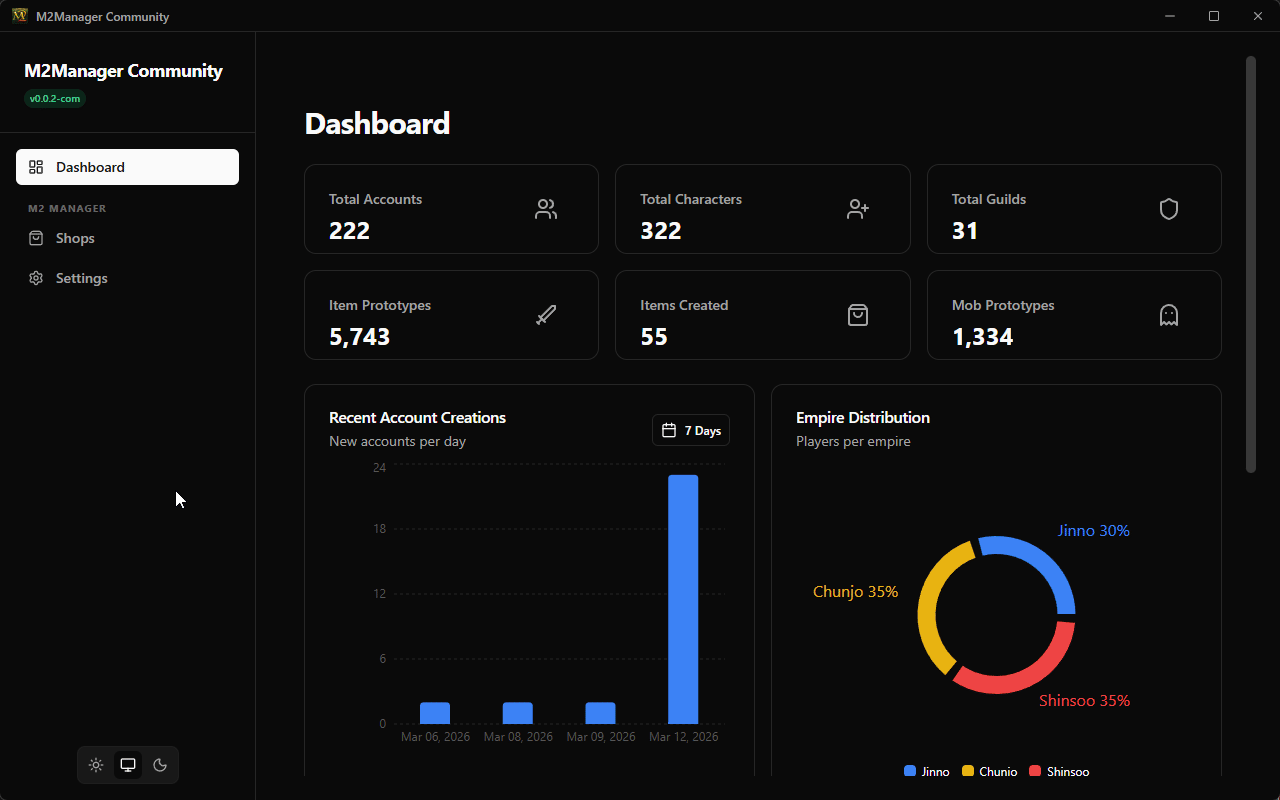Select system theme monitor icon
This screenshot has width=1280, height=800.
pyautogui.click(x=128, y=765)
